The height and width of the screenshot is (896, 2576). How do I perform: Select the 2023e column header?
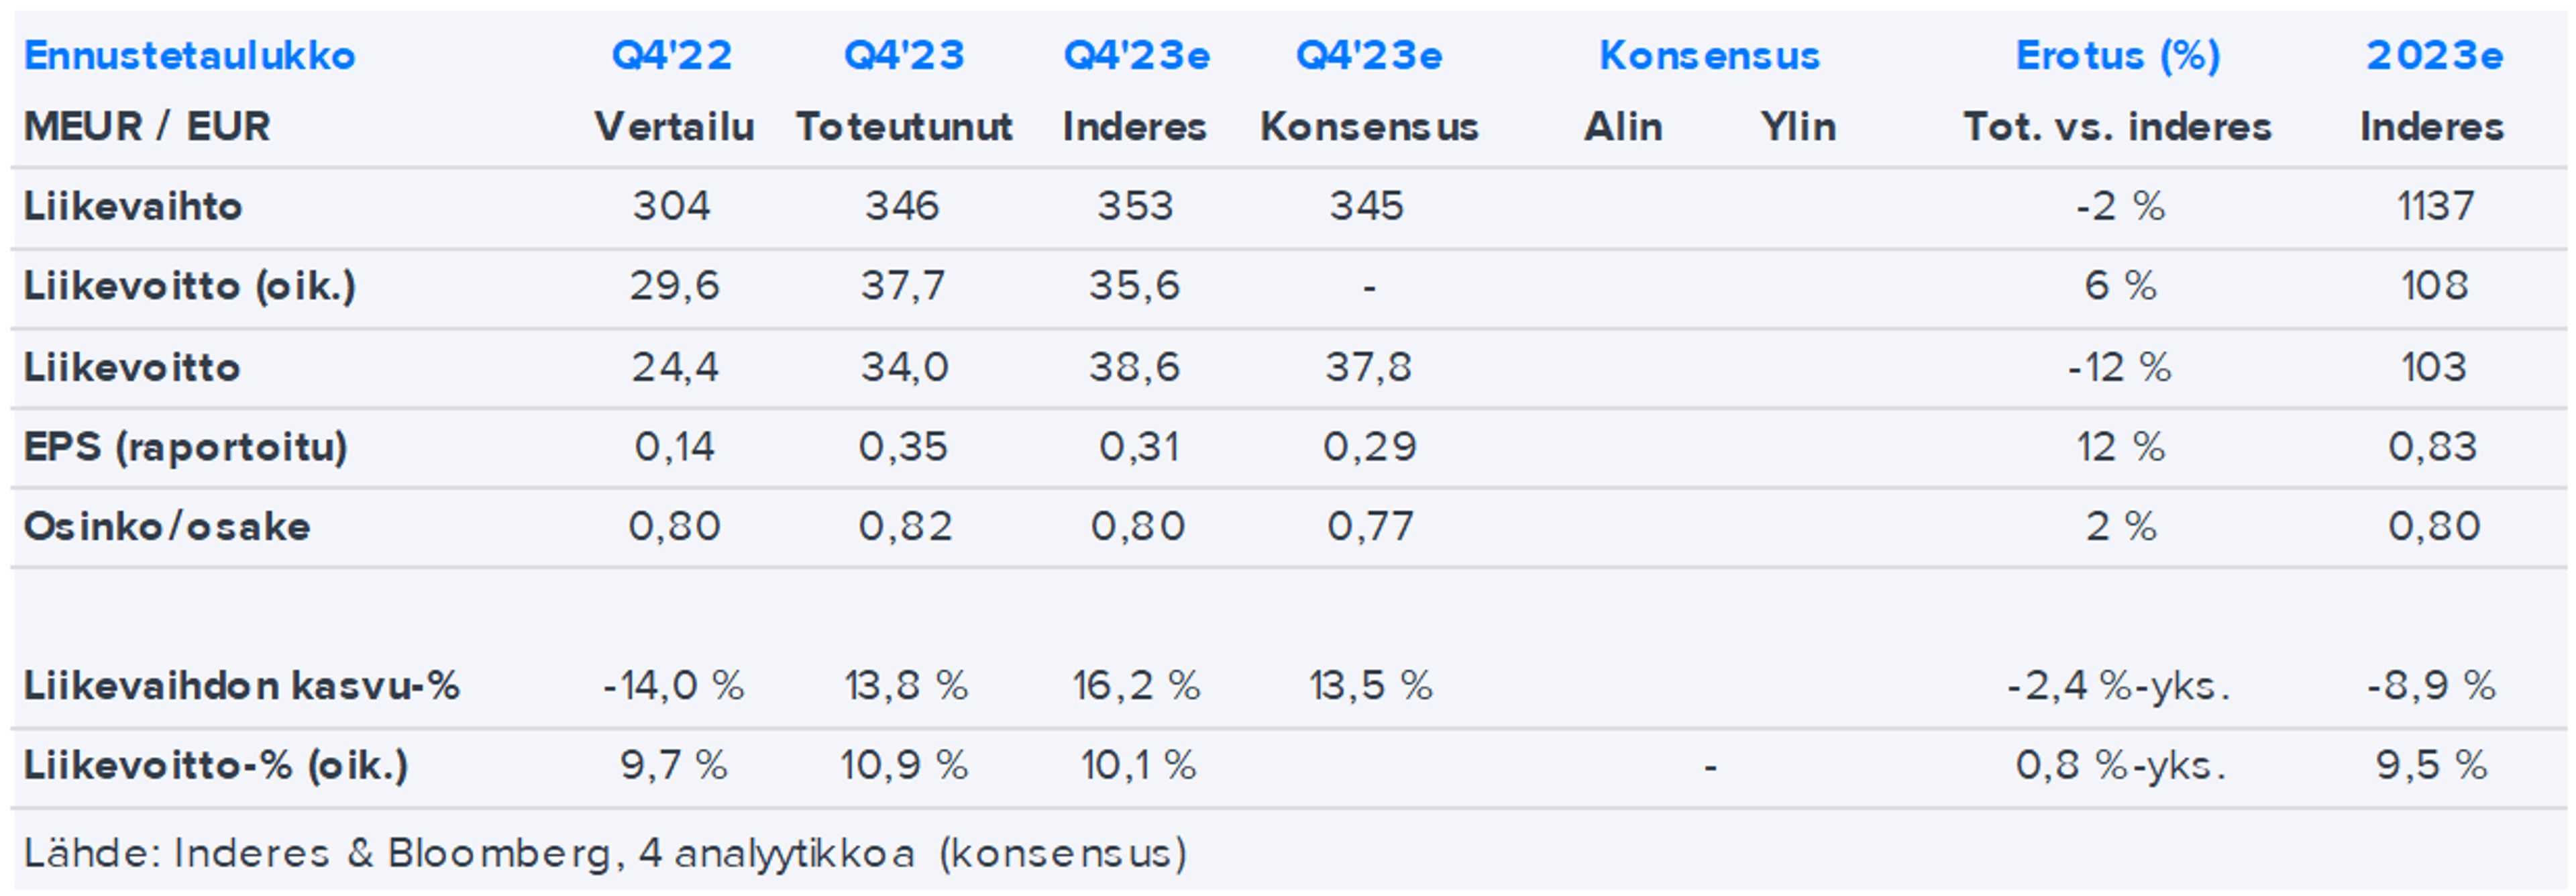click(x=2434, y=55)
